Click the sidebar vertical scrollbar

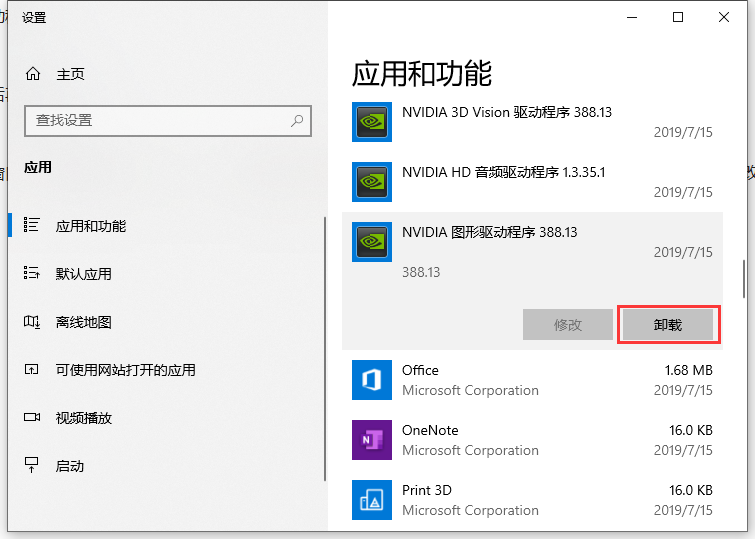[x=325, y=349]
